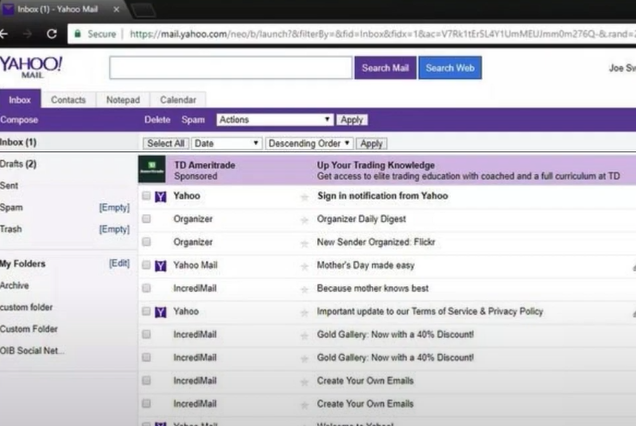Image resolution: width=636 pixels, height=426 pixels.
Task: Open the Calendar tab
Action: (178, 100)
